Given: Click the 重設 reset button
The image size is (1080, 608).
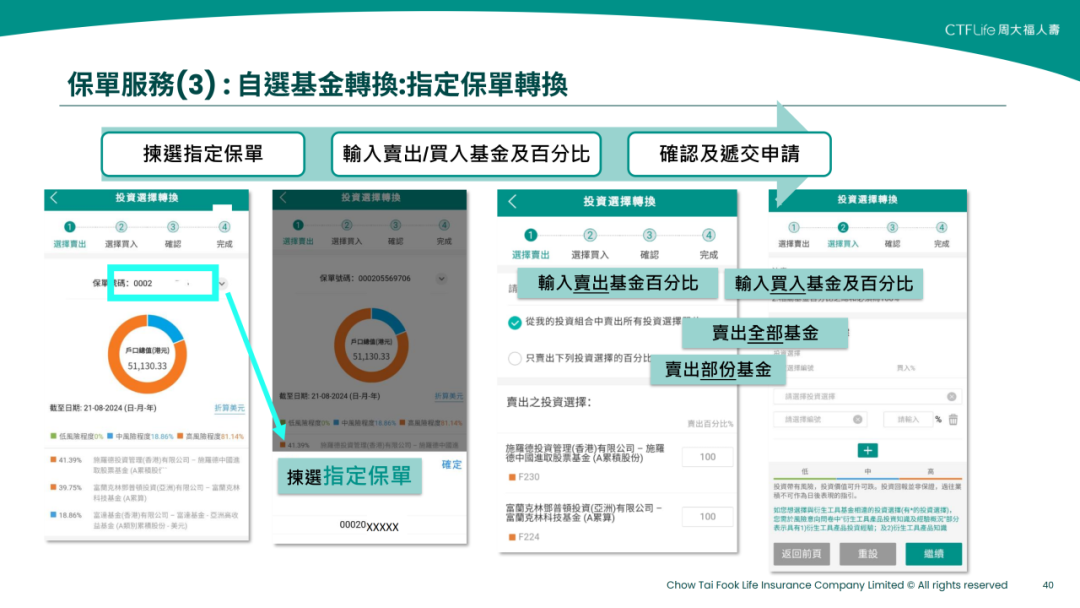Looking at the screenshot, I should (868, 554).
